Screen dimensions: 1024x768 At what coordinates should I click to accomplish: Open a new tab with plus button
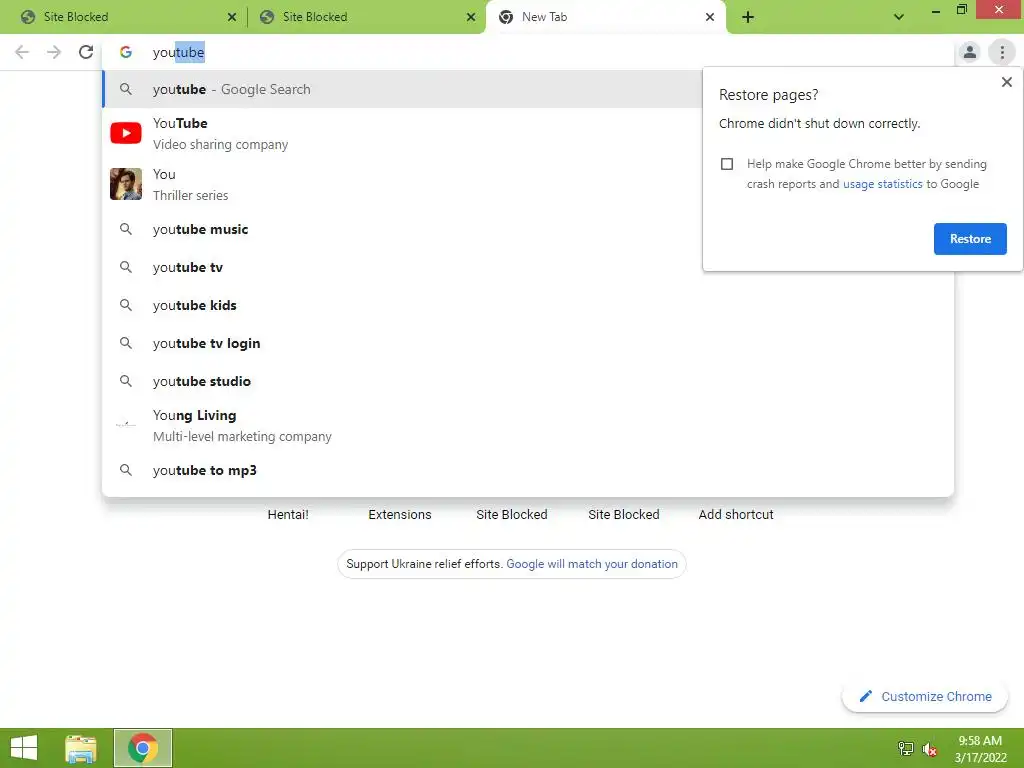[748, 17]
